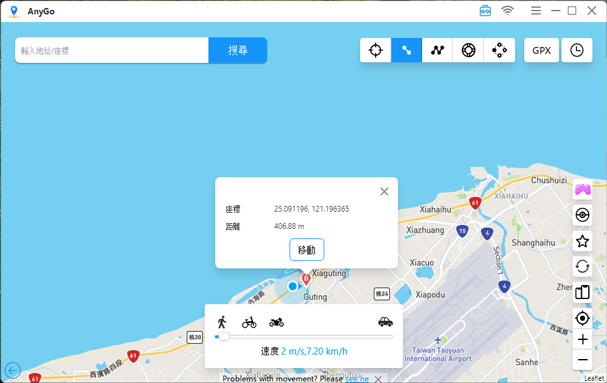Image resolution: width=607 pixels, height=383 pixels.
Task: Click the back arrow circle icon
Action: pos(12,371)
